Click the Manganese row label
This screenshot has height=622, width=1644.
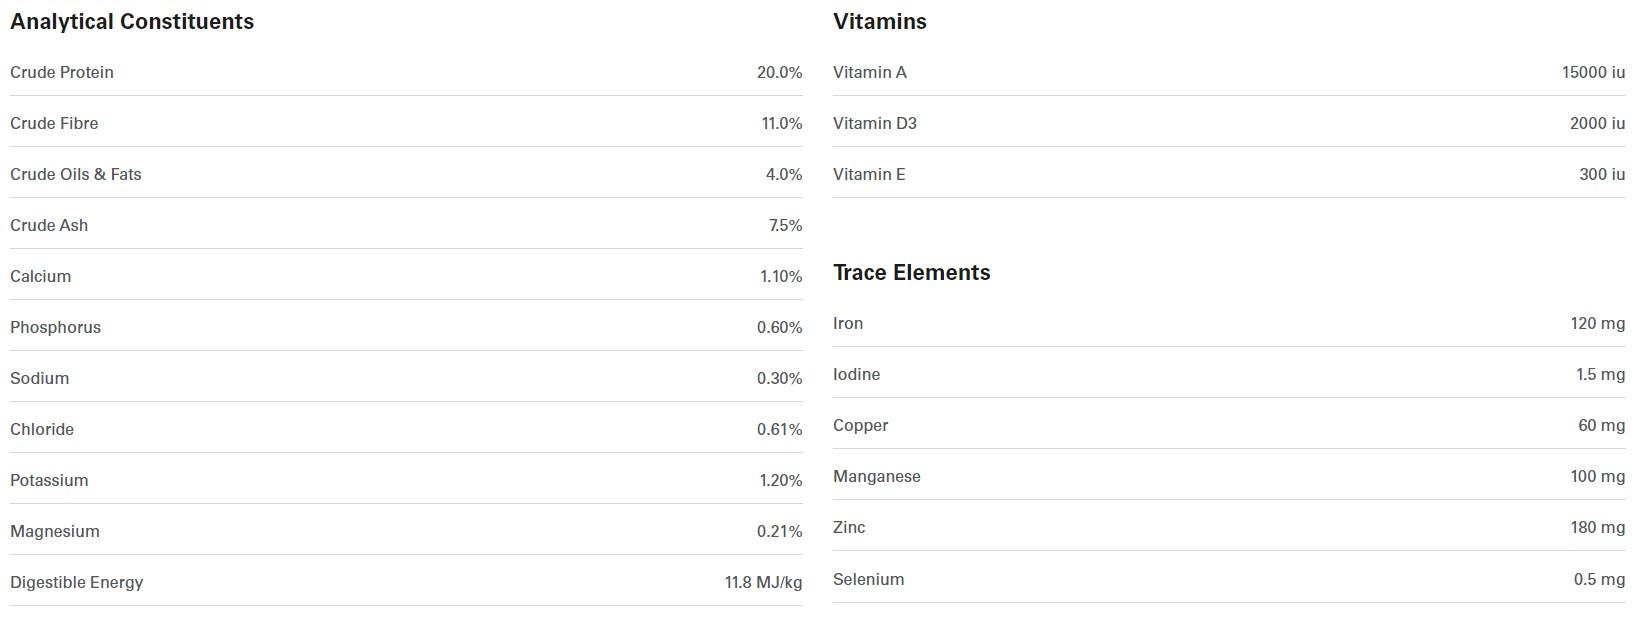[877, 477]
